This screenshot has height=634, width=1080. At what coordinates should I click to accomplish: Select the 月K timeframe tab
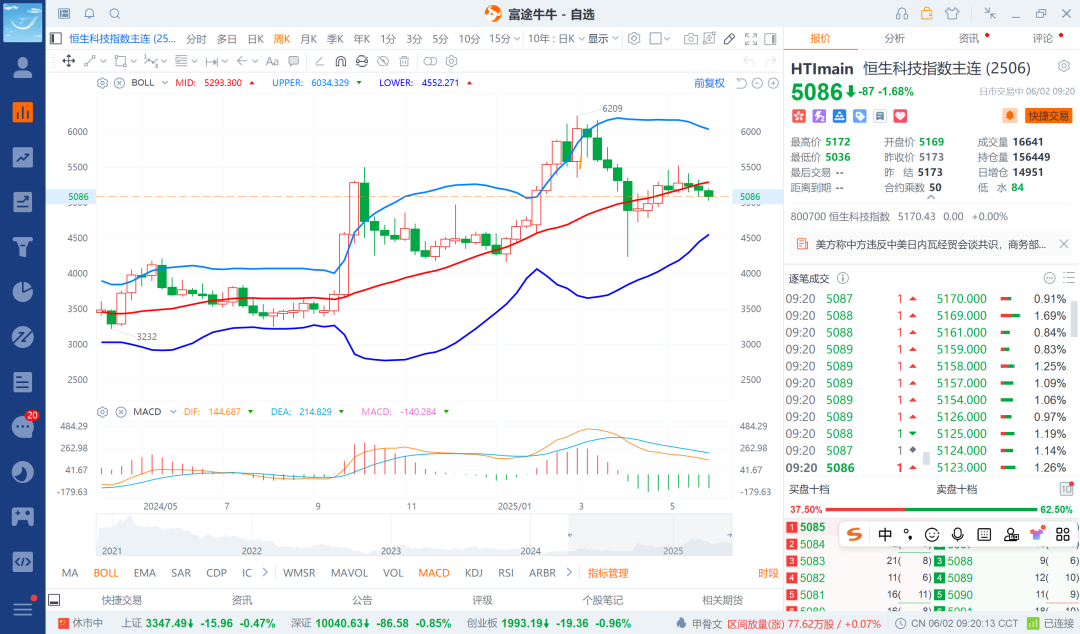309,39
